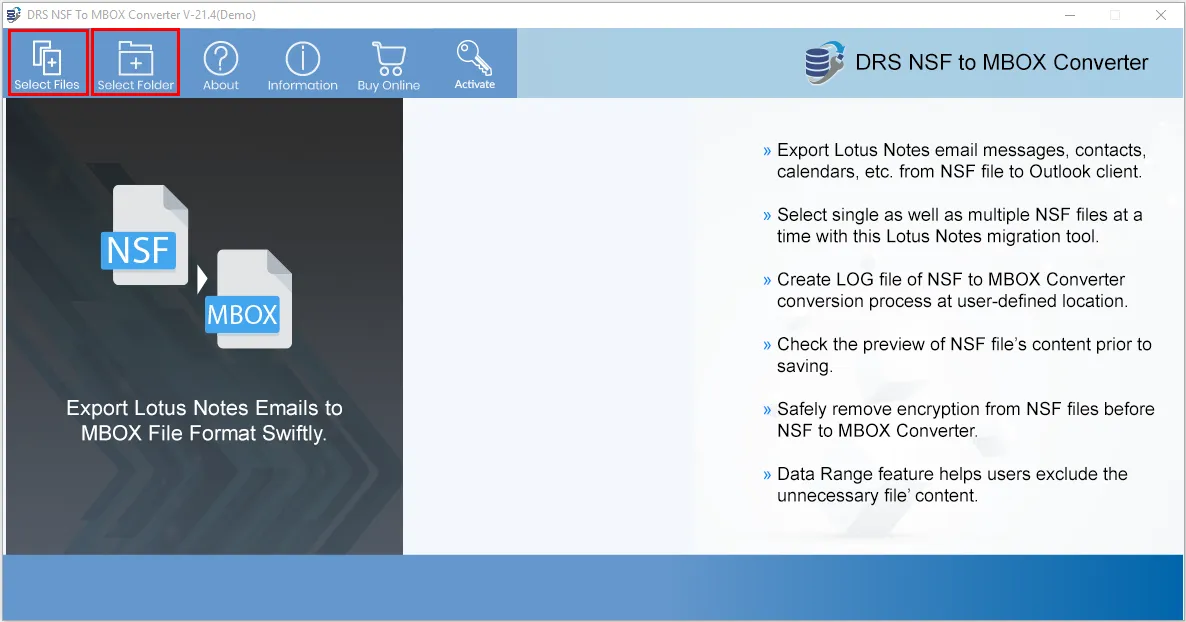Screen dimensions: 1186x622
Task: Click the 'Check the preview' bullet text
Action: [x=964, y=355]
